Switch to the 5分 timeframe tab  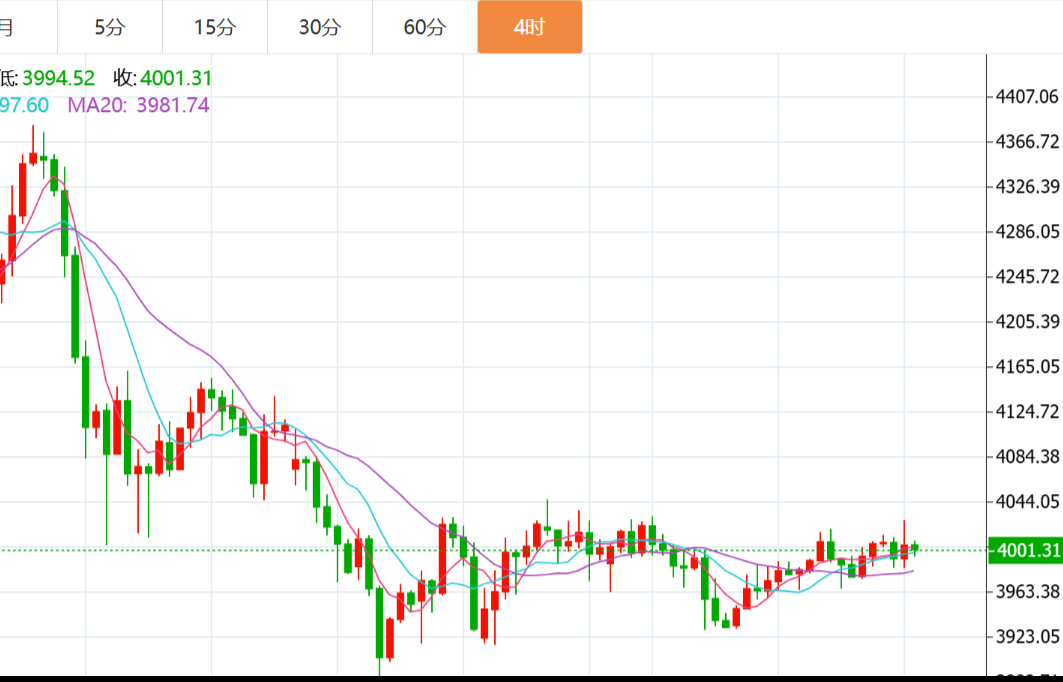tap(110, 27)
